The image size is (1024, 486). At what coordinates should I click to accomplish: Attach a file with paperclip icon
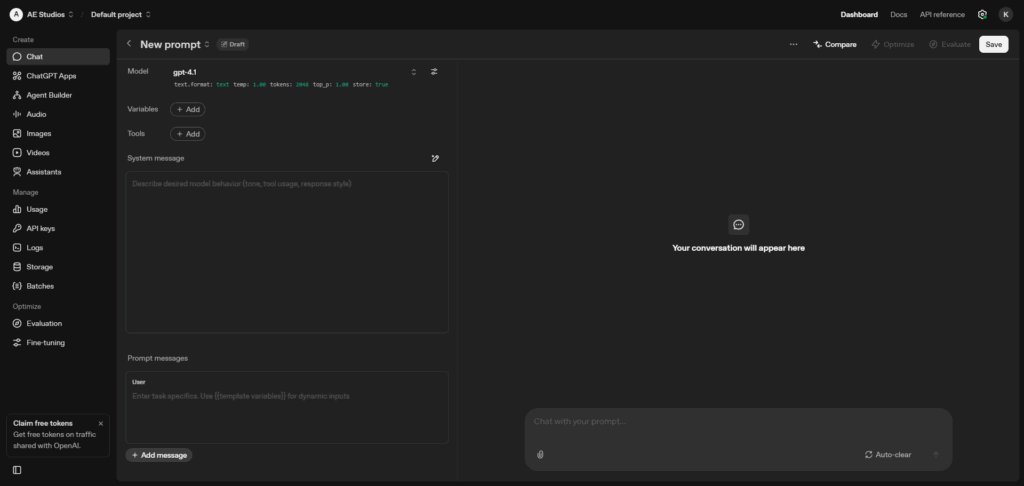coord(540,455)
